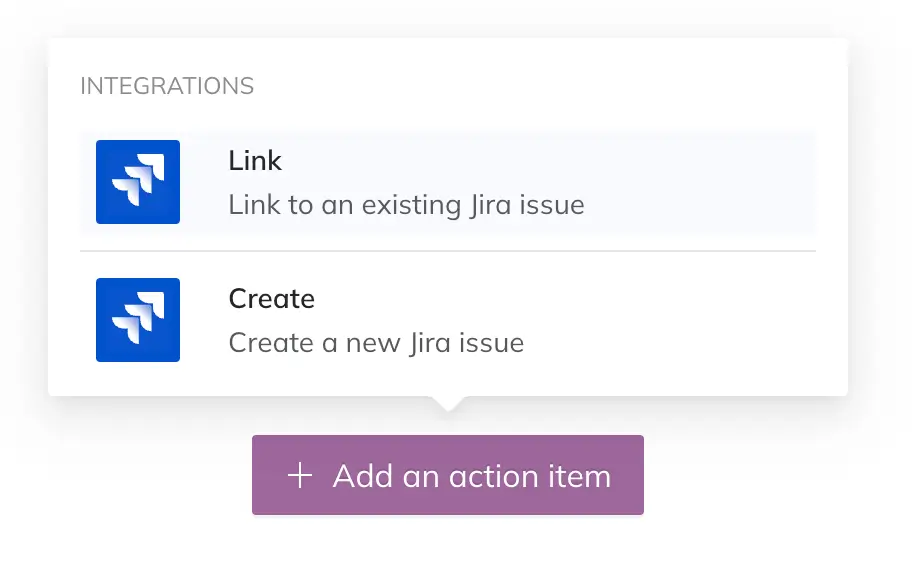The image size is (914, 562).
Task: Click right edge of the purple button
Action: pyautogui.click(x=634, y=476)
